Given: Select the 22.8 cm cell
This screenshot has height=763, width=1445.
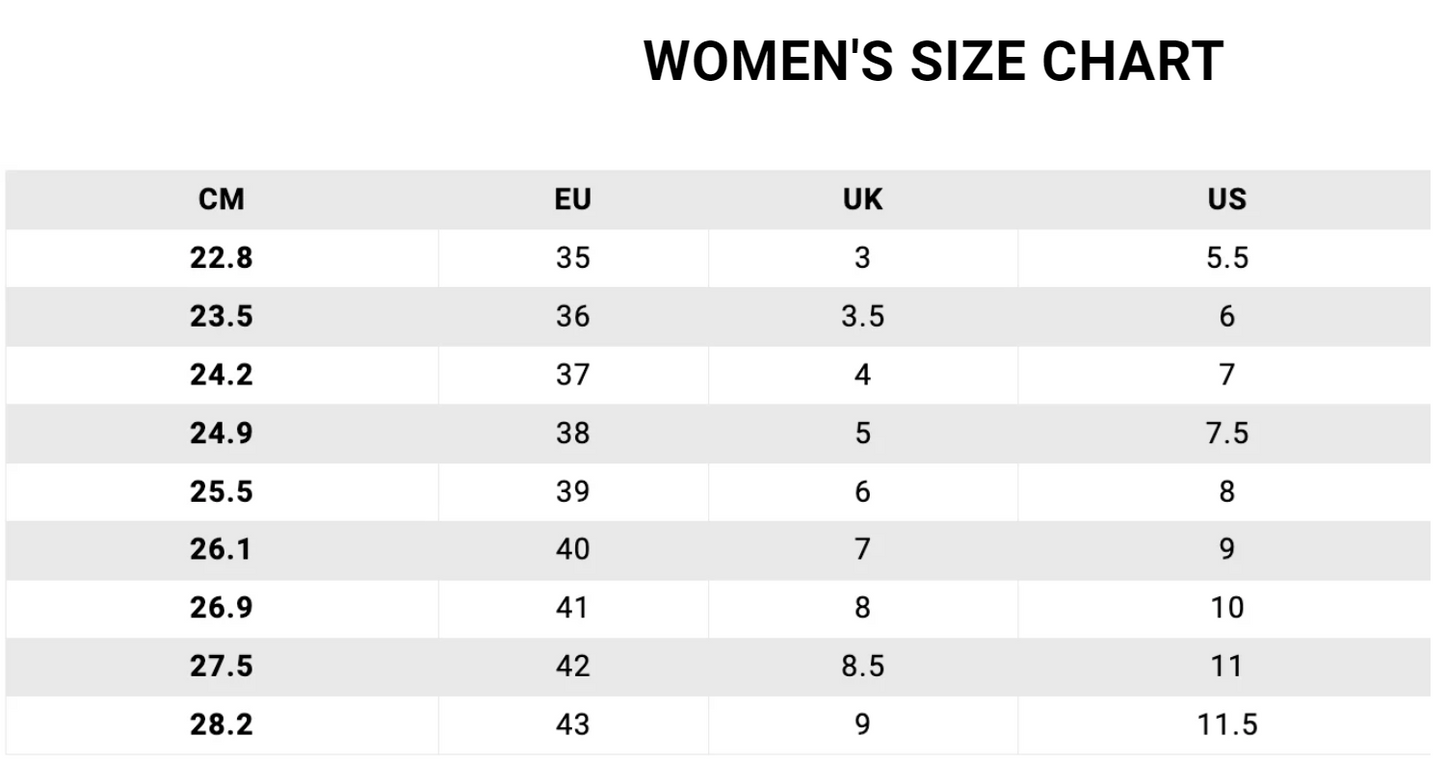Looking at the screenshot, I should (x=221, y=258).
